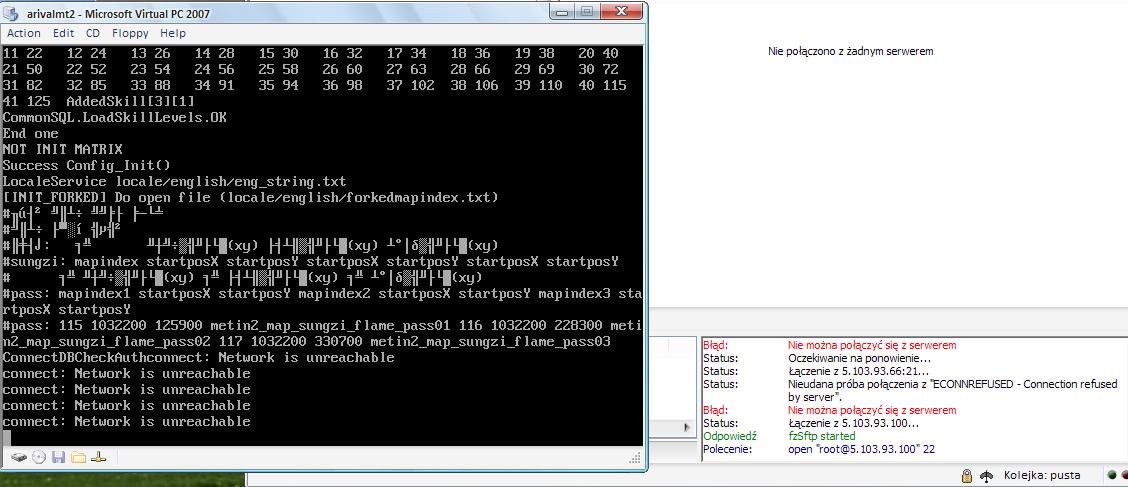Click the 'fzSftp started' log line
Viewport: 1128px width, 487px height.
[x=822, y=436]
